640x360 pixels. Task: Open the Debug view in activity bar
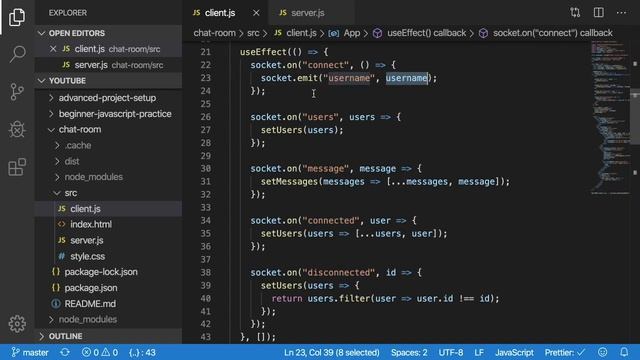click(x=17, y=129)
